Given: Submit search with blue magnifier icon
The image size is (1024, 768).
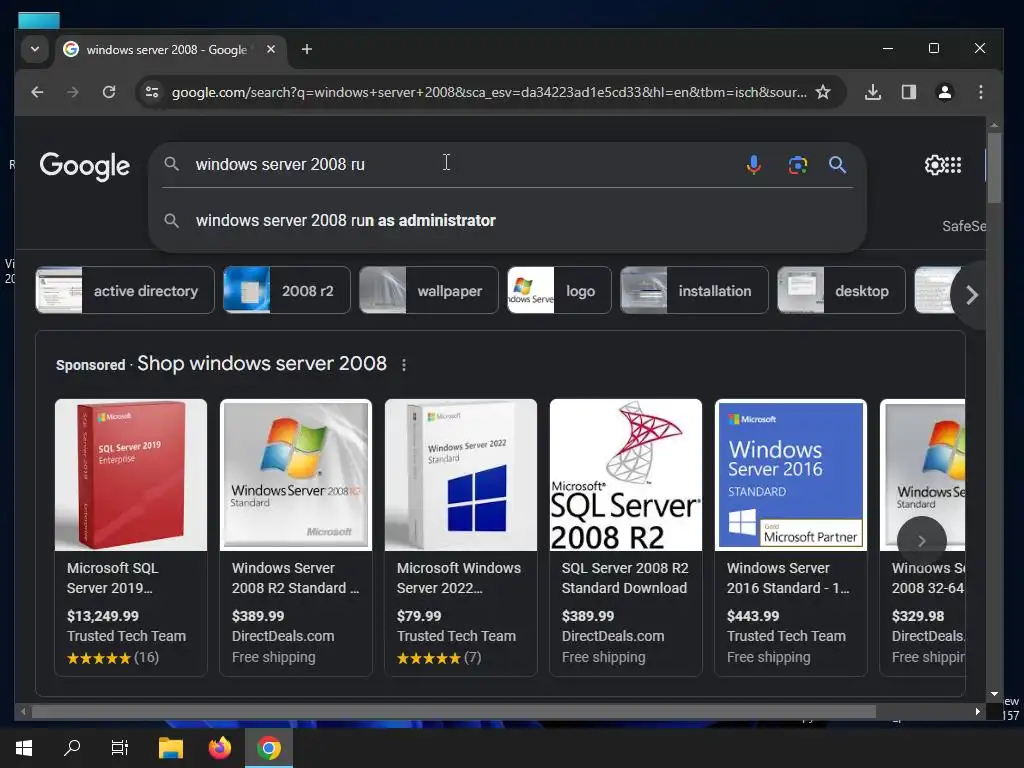Looking at the screenshot, I should click(x=837, y=165).
